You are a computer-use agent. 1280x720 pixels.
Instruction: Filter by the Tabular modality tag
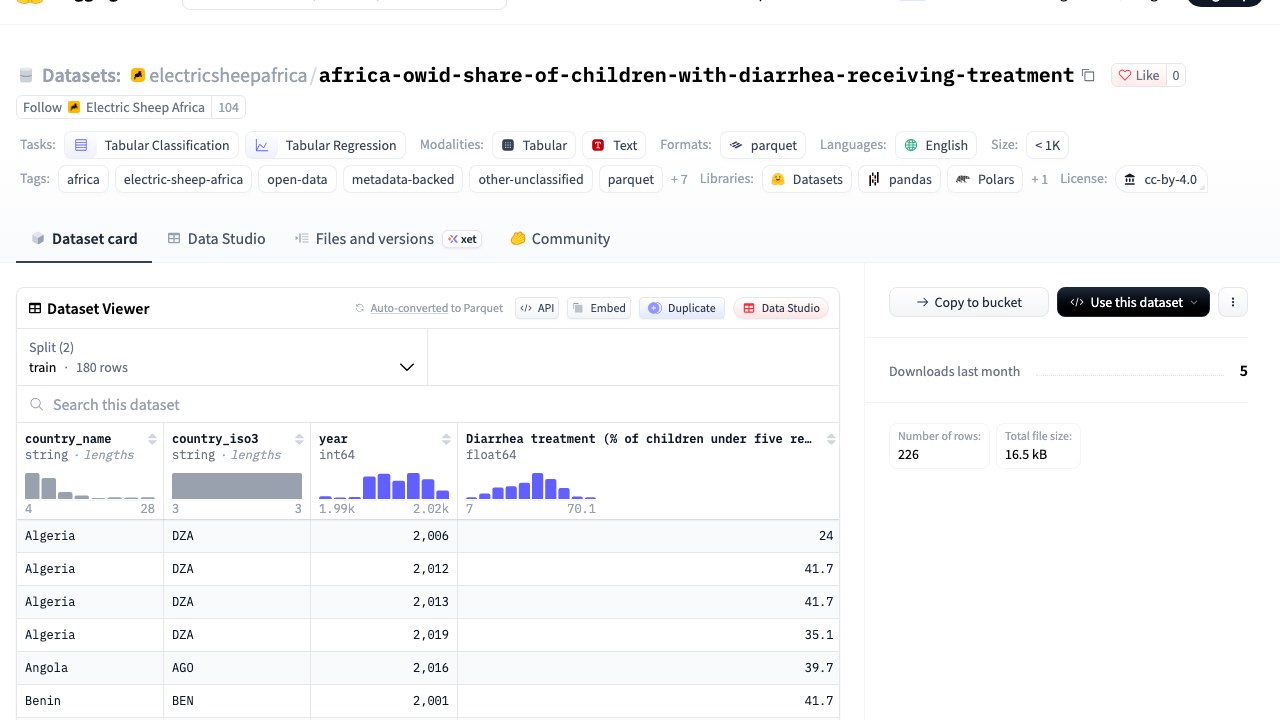point(534,145)
